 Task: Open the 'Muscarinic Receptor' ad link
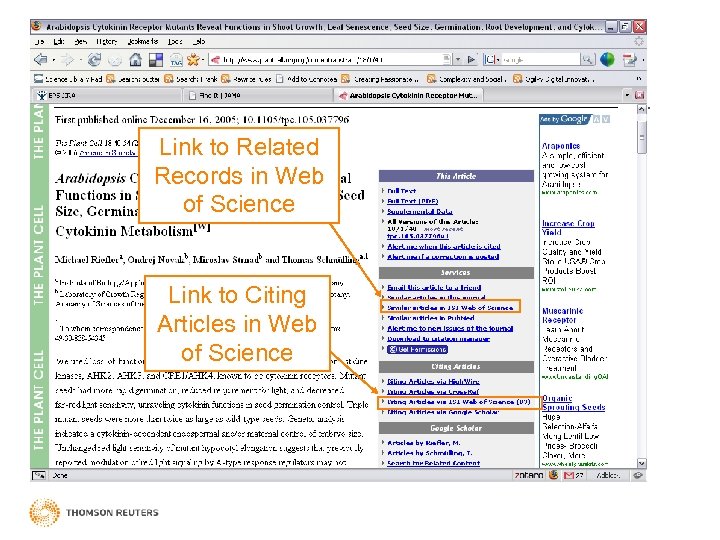click(x=562, y=315)
